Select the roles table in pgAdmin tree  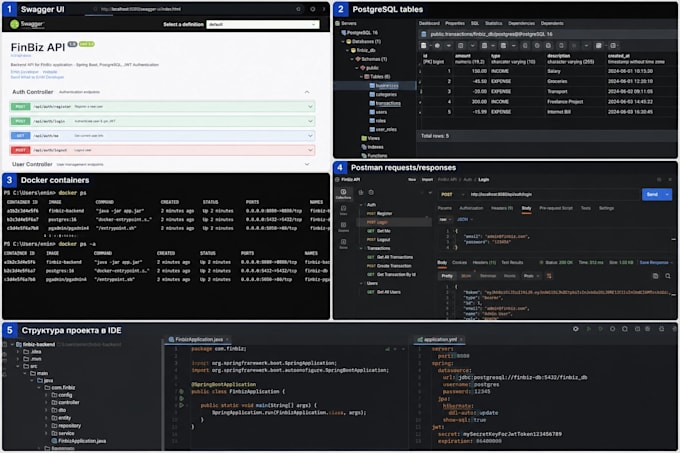pos(378,121)
